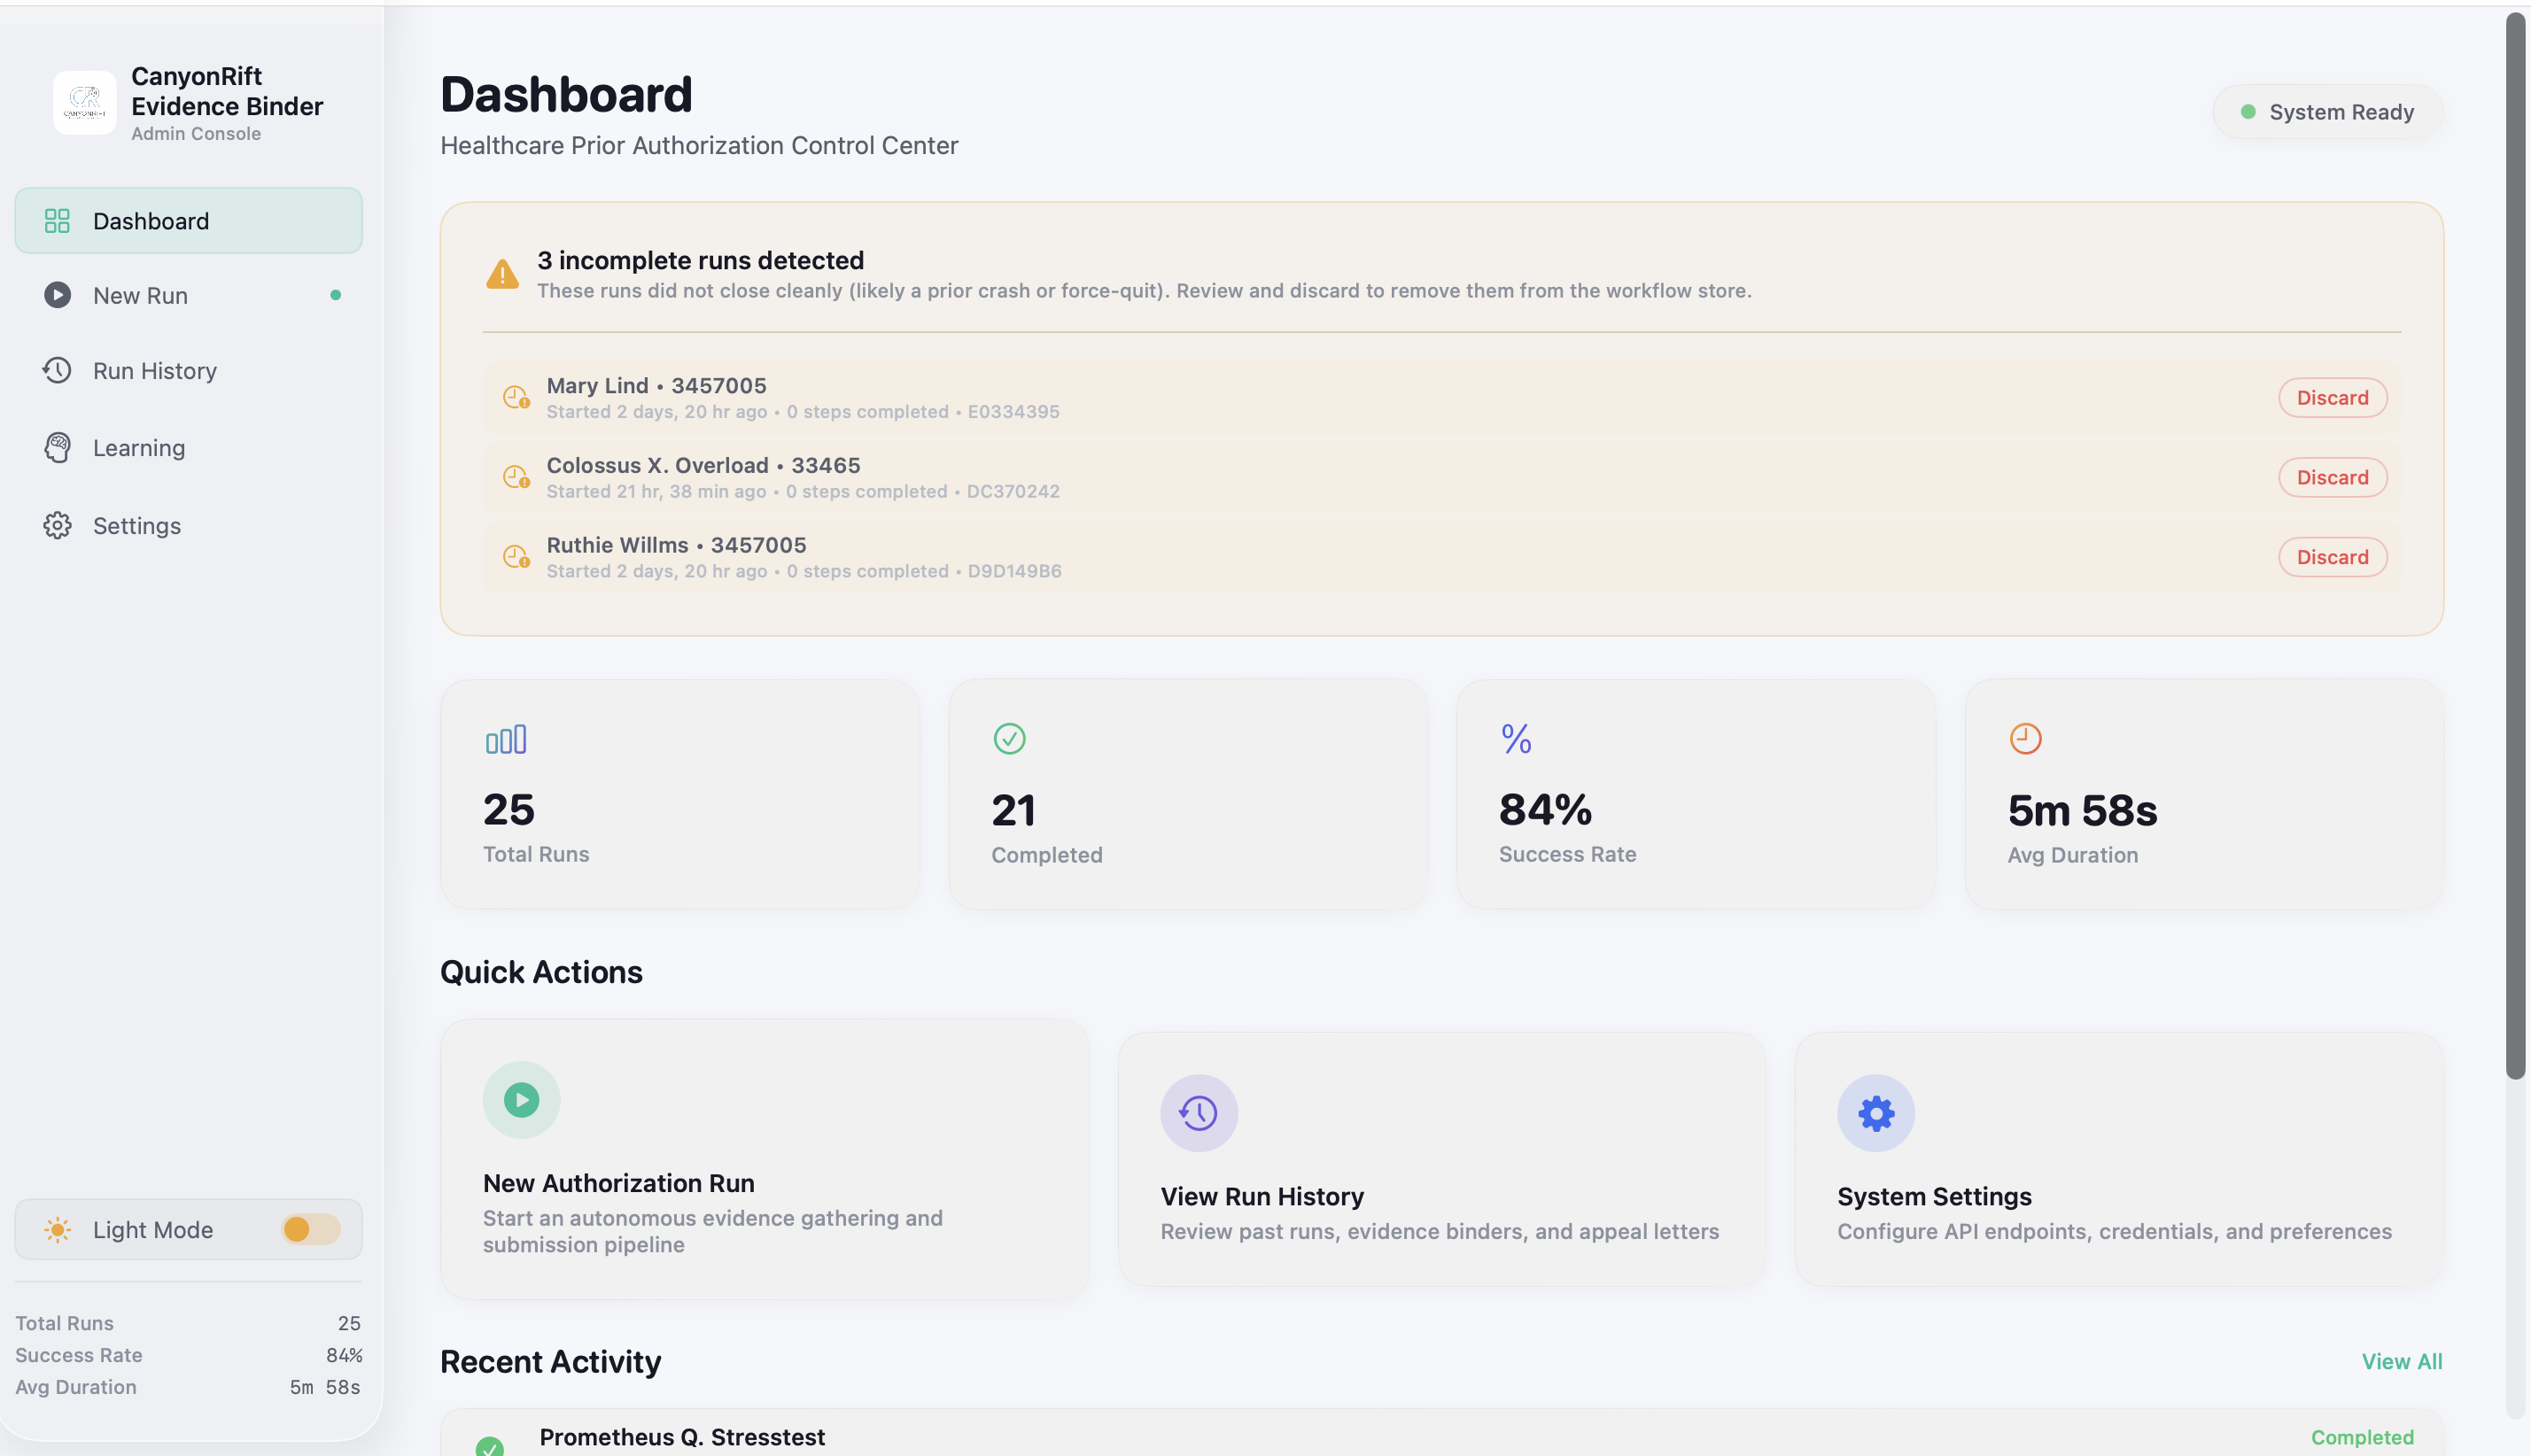Toggle the Light Mode switch
2531x1456 pixels.
point(311,1229)
